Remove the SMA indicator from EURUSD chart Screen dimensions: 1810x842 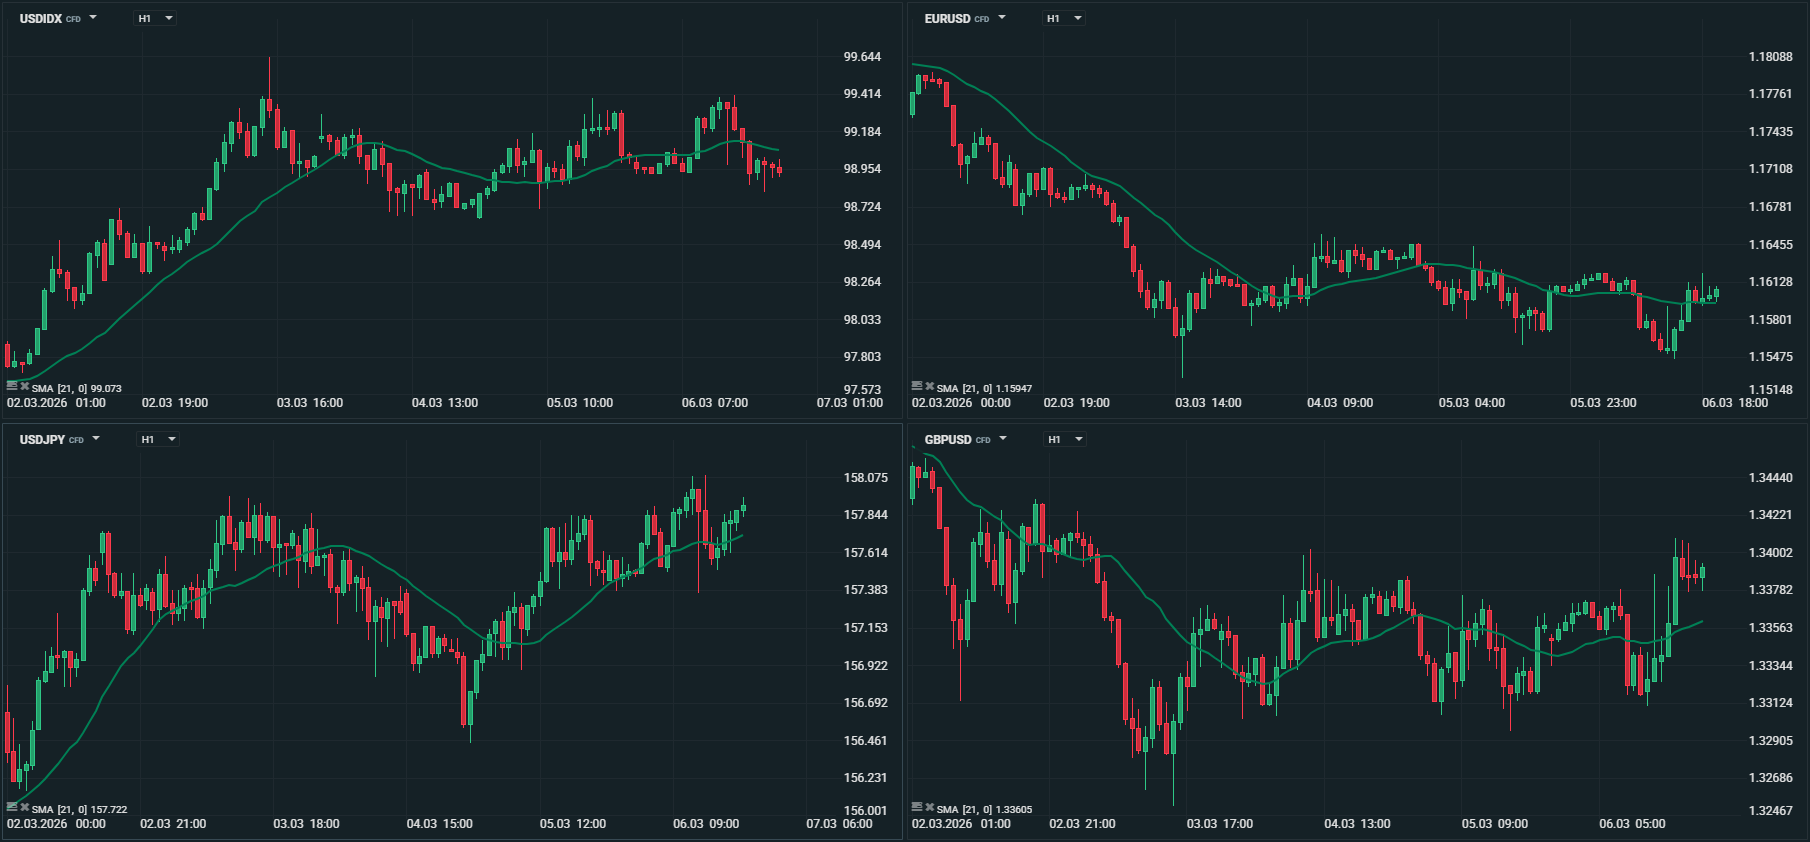coord(930,386)
